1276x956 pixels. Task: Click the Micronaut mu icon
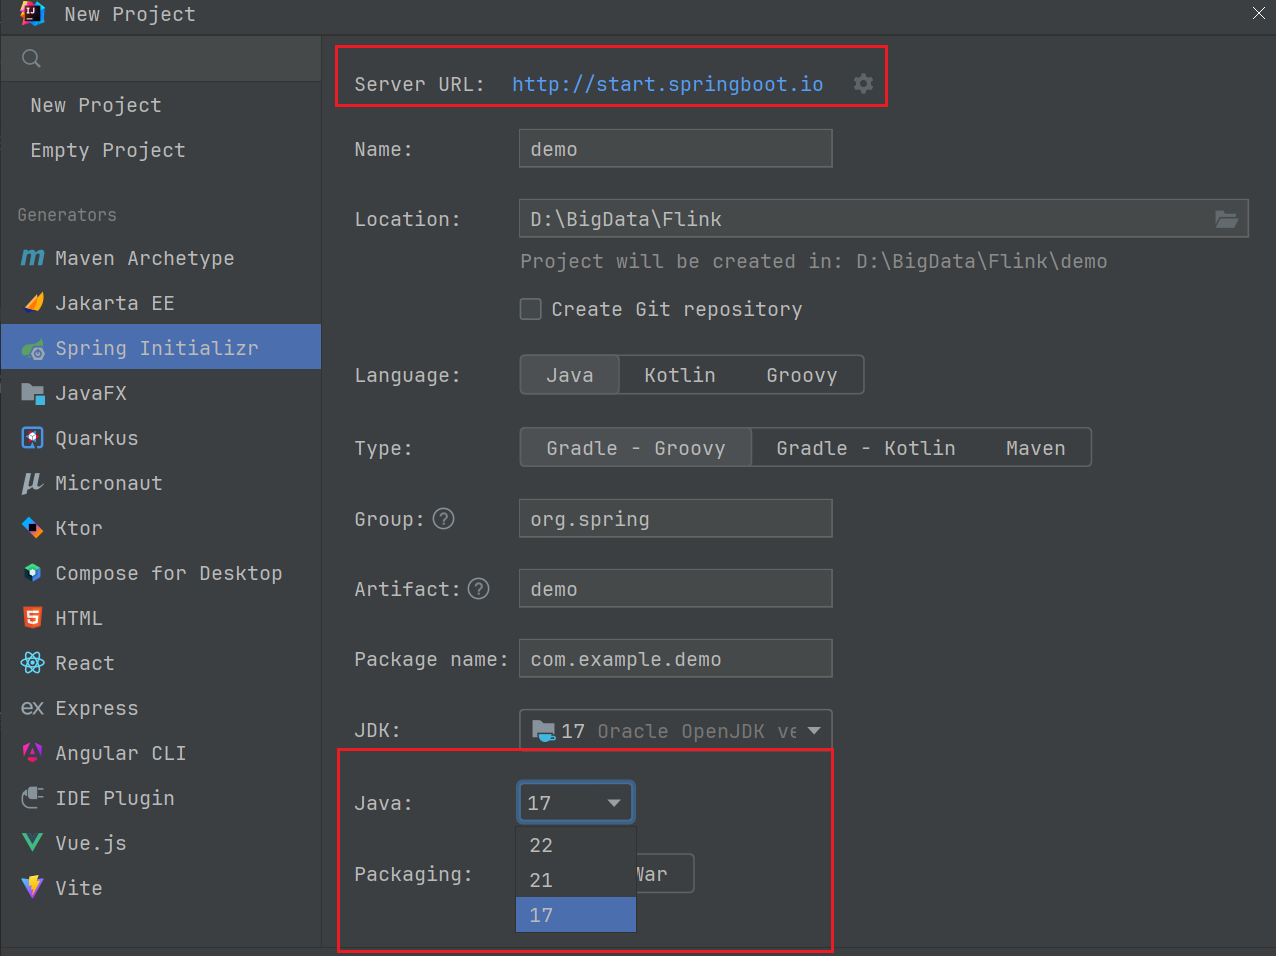coord(33,483)
